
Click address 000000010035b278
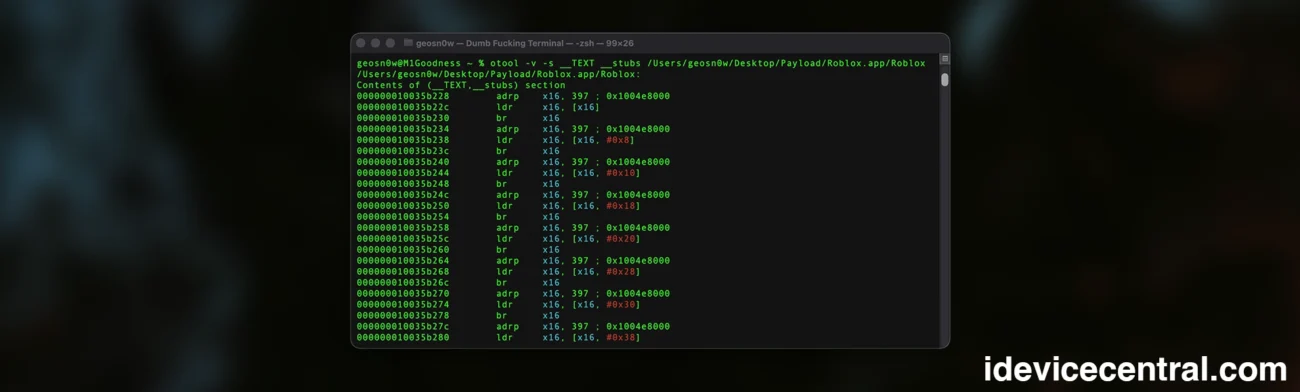[x=403, y=316]
